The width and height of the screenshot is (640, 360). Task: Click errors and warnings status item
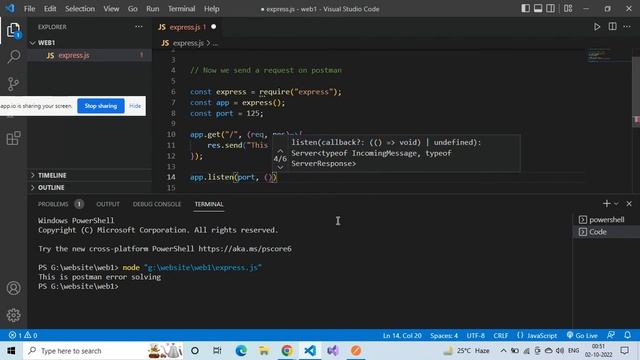23,336
